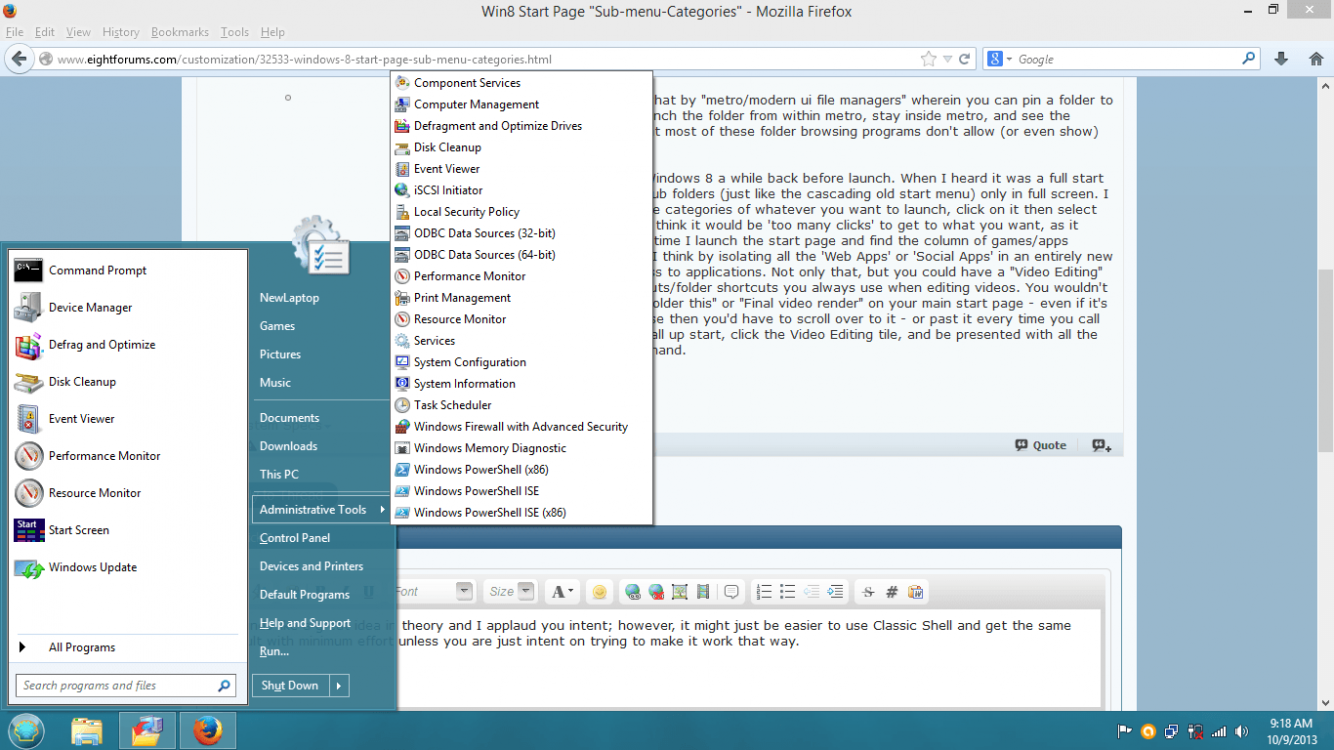
Task: Open the URL history dropdown arrow
Action: (948, 59)
